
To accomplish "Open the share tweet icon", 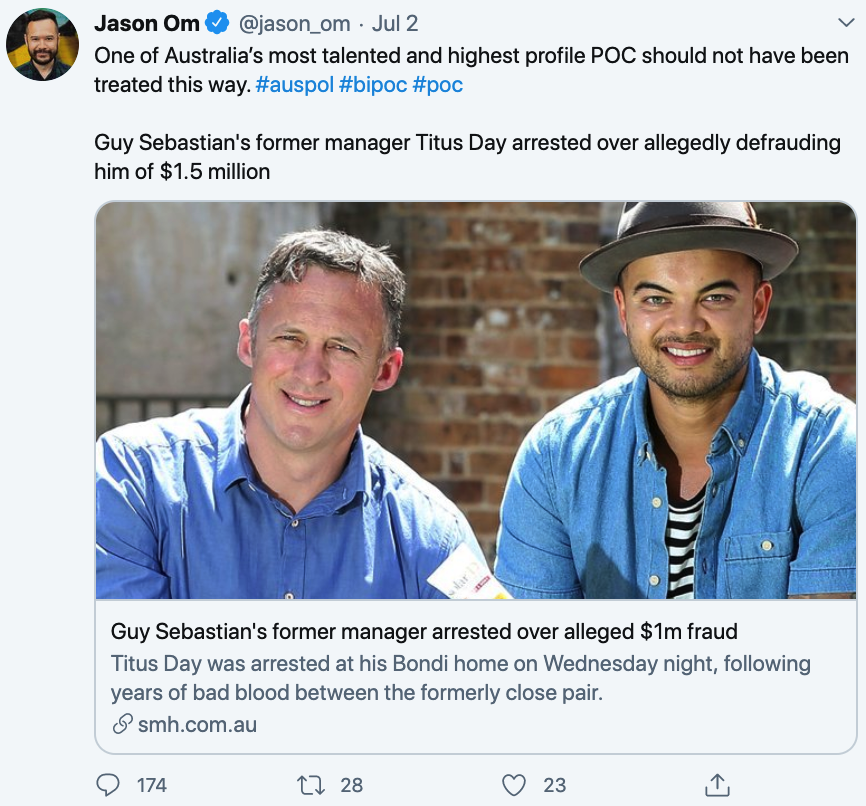I will coord(716,785).
